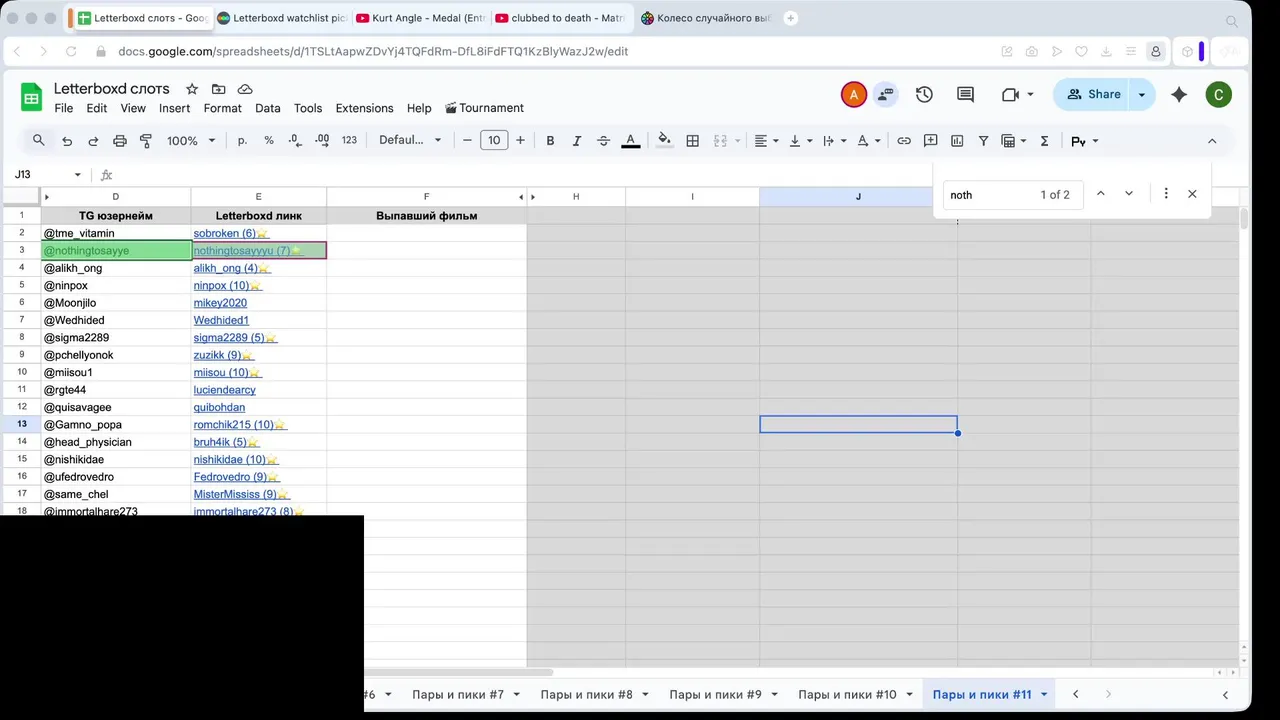The width and height of the screenshot is (1280, 720).
Task: Toggle bold formatting
Action: [x=550, y=141]
